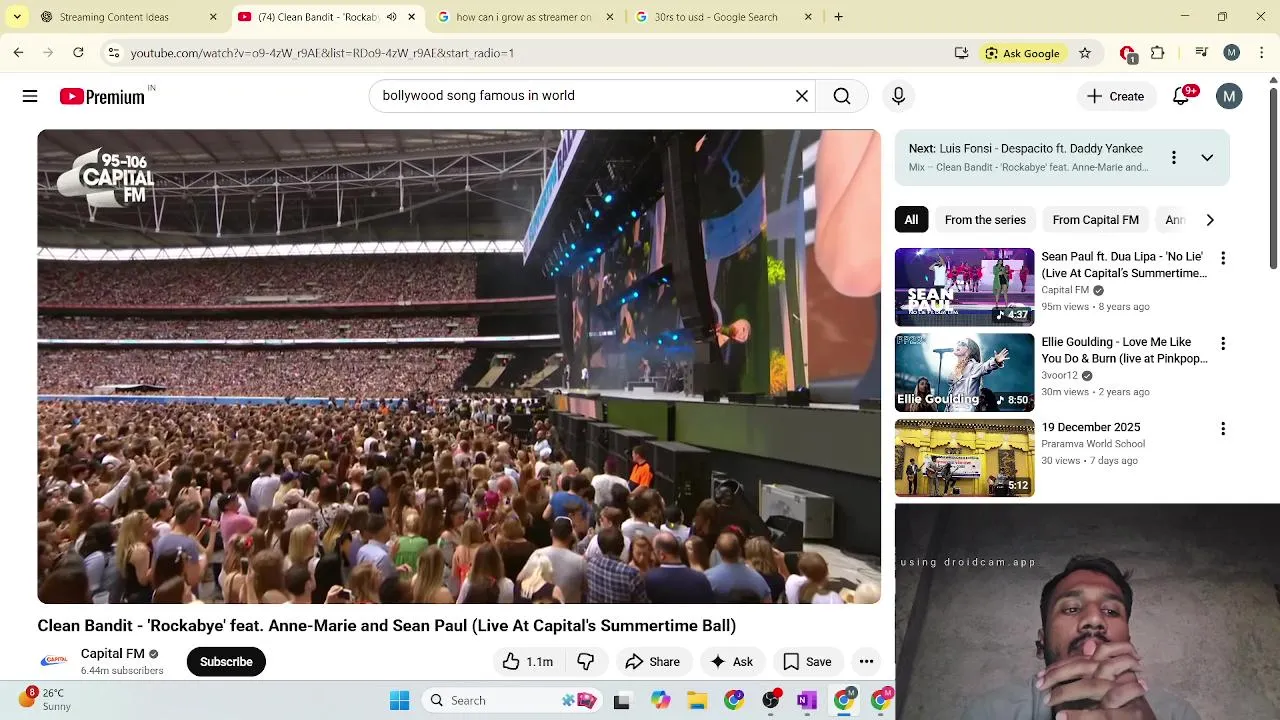Launch Copilot from taskbar

[660, 701]
